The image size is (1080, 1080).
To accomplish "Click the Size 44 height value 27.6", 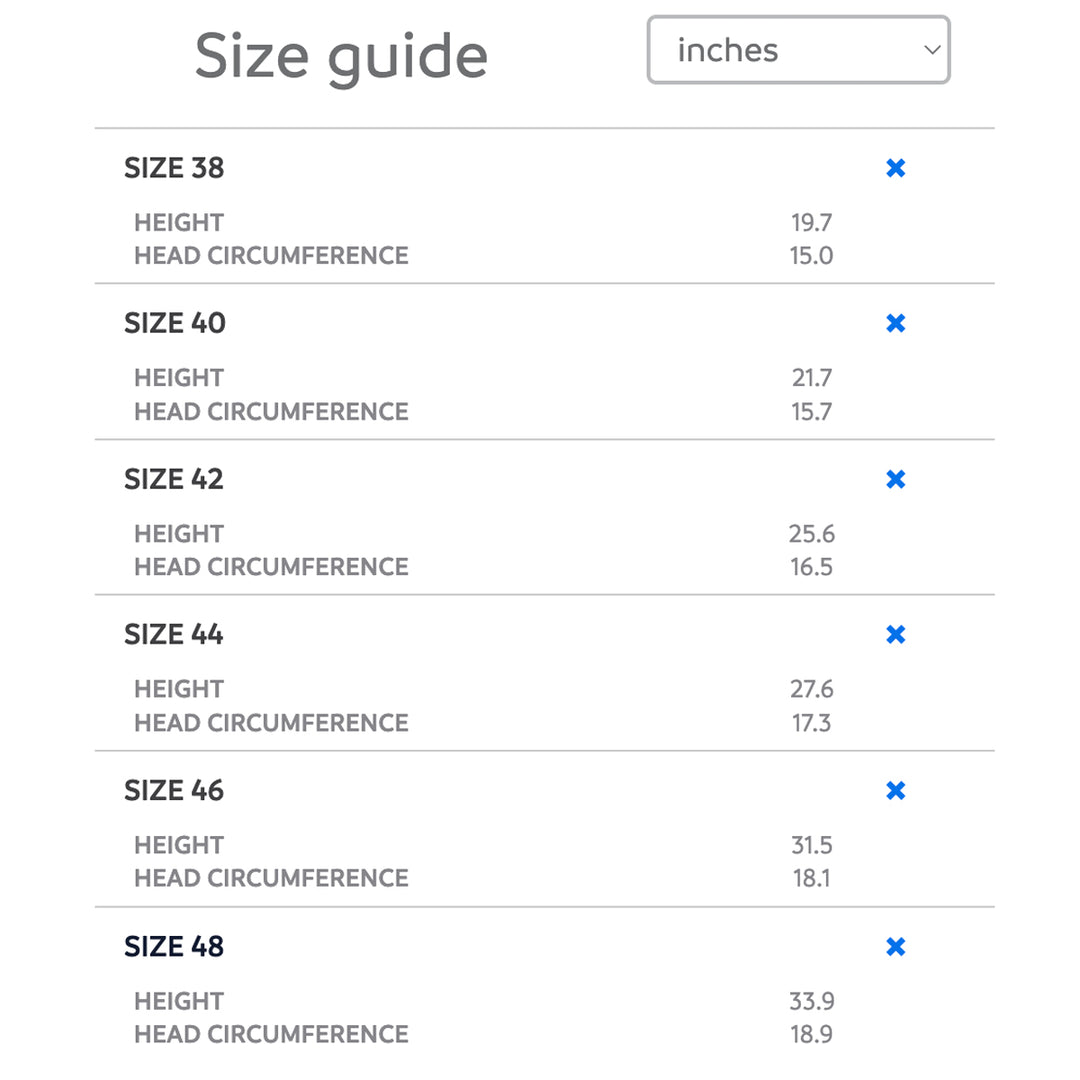I will coord(811,689).
